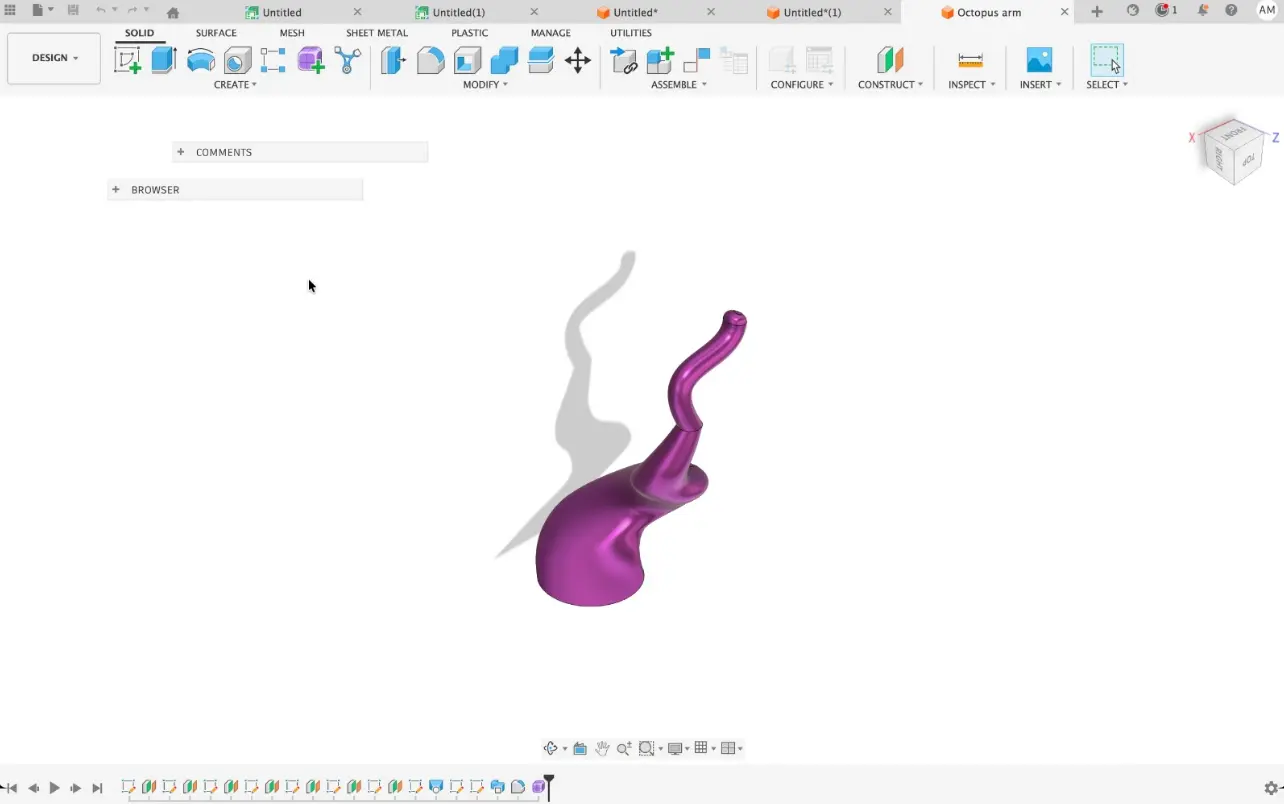Expand the COMMENTS panel
Viewport: 1284px width, 804px height.
pos(180,151)
